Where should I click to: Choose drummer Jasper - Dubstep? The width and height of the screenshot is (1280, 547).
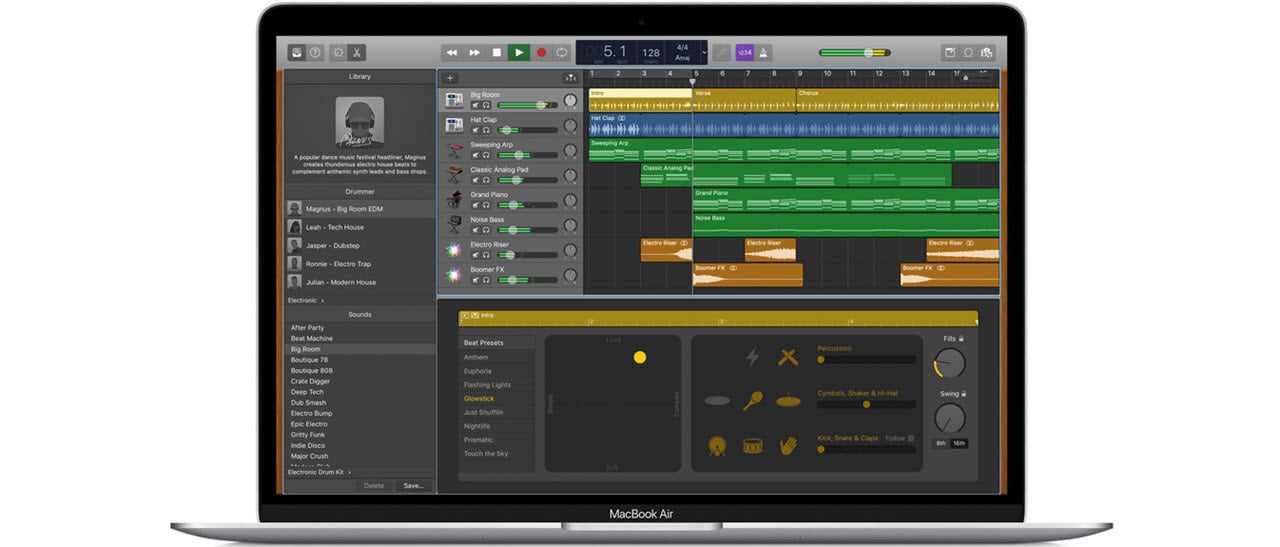tap(360, 245)
